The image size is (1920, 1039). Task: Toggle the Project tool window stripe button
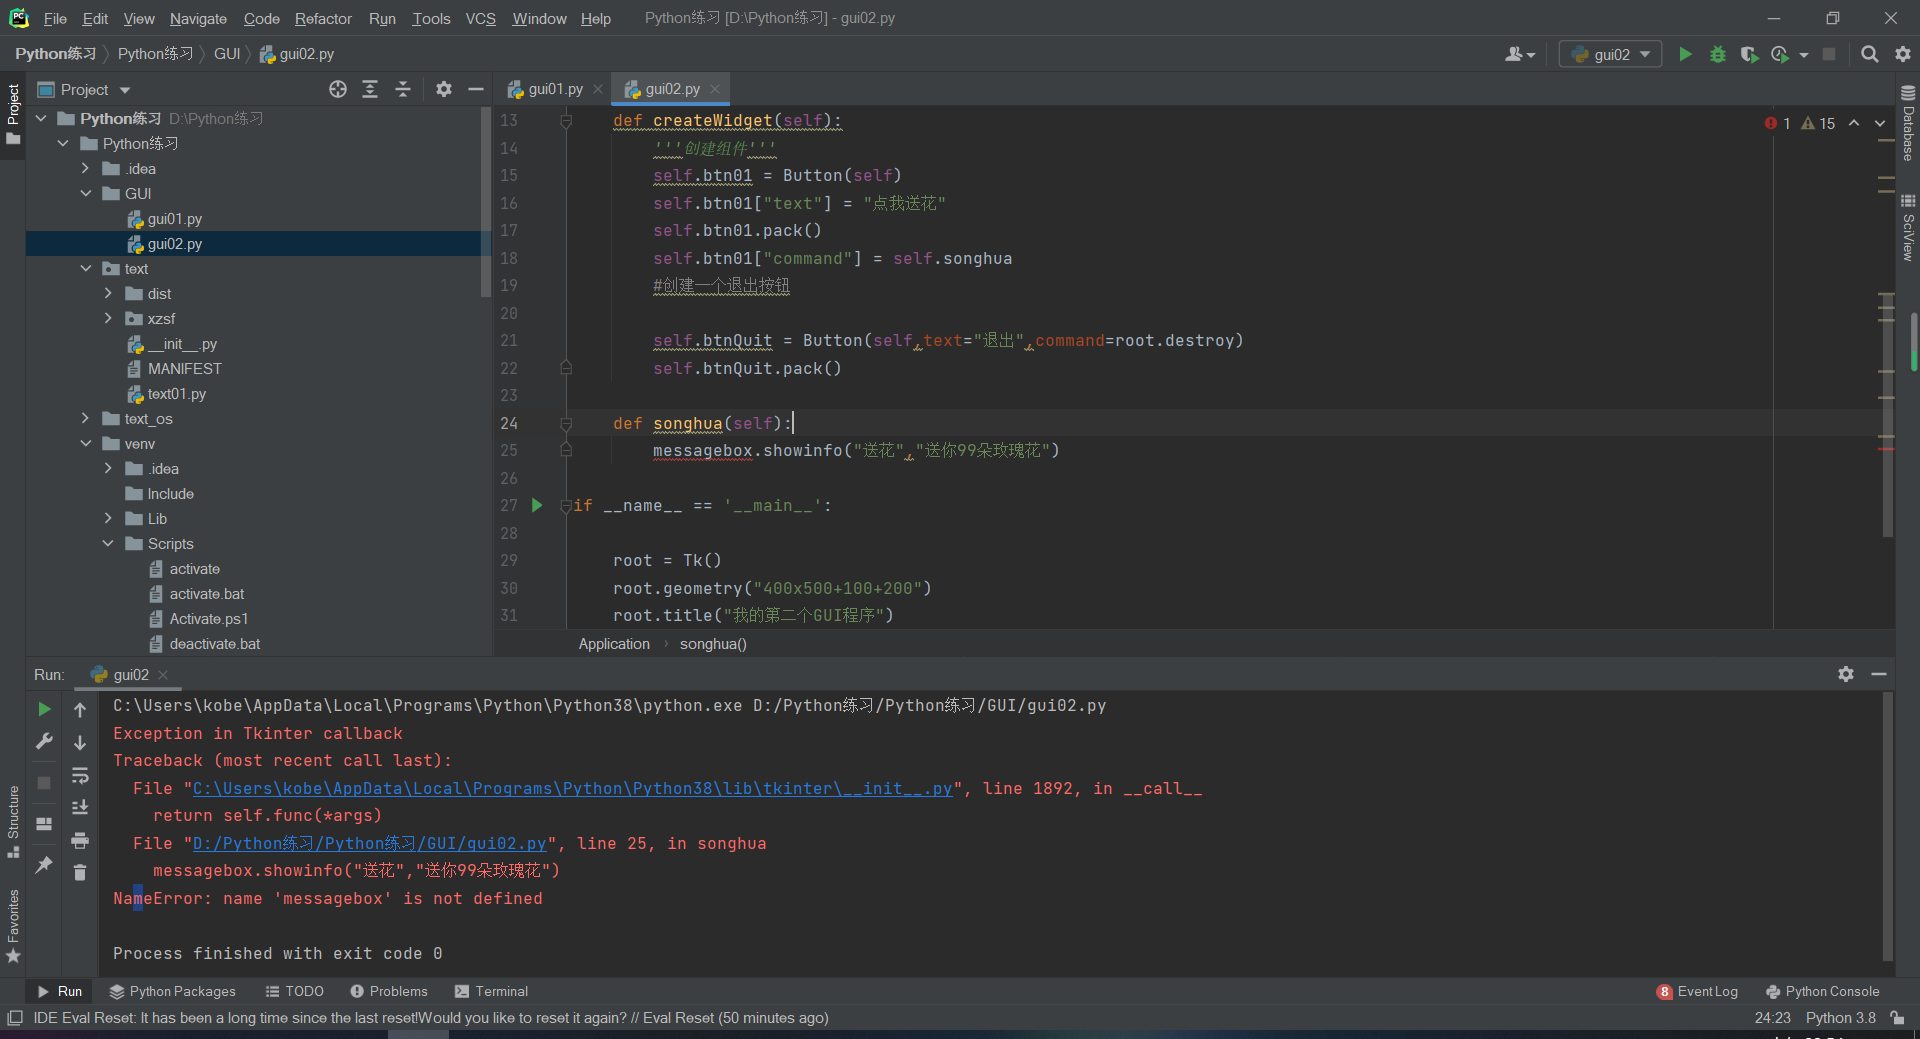click(x=13, y=113)
